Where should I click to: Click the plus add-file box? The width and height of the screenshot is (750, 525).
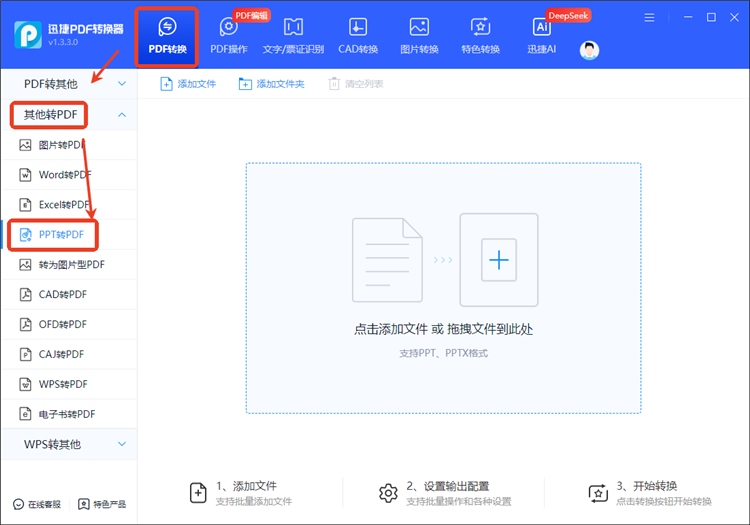click(x=499, y=260)
